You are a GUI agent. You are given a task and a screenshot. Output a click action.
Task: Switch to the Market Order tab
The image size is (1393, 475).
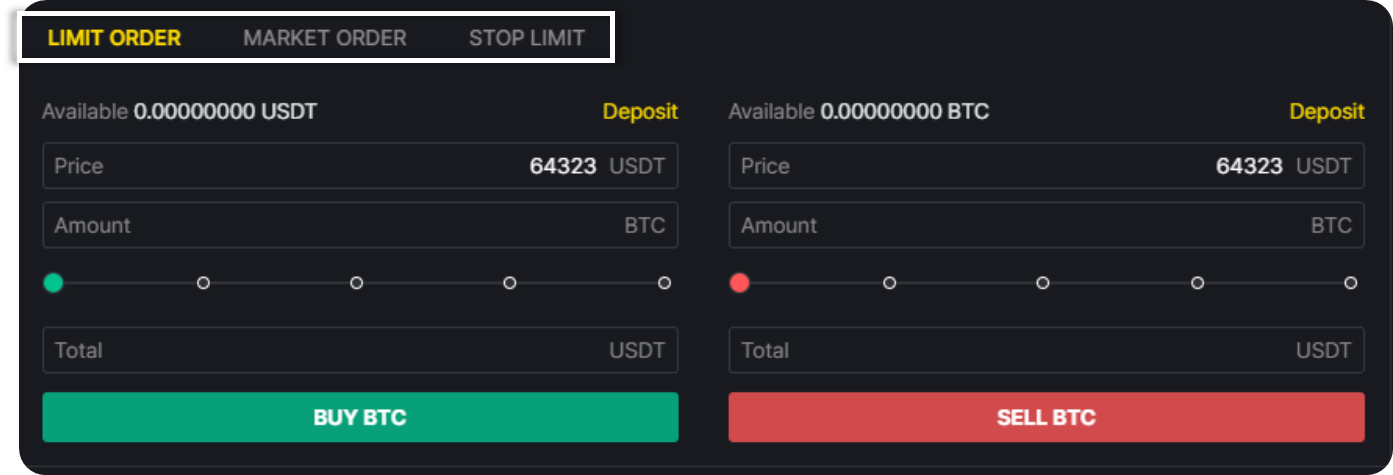coord(325,38)
